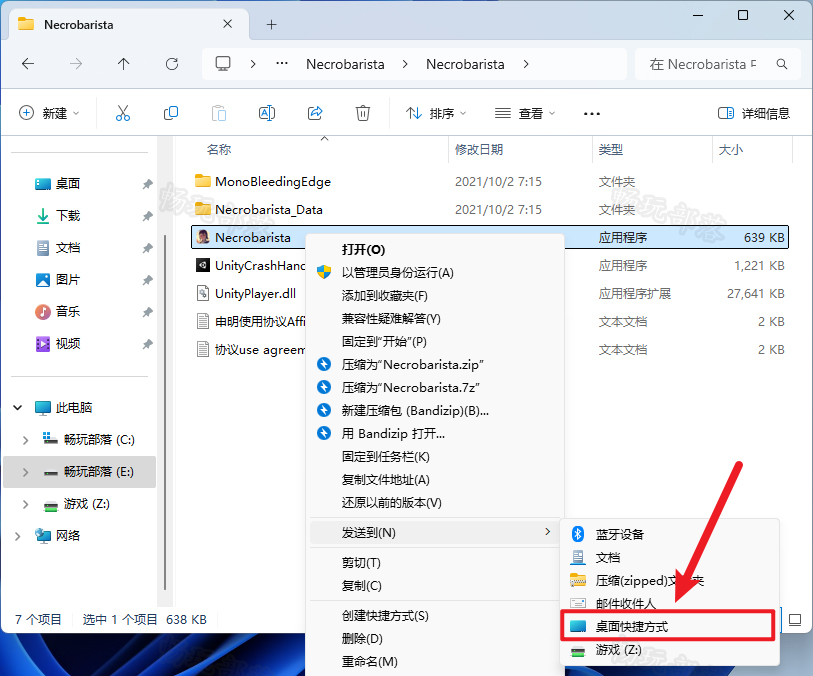Open the 排序 sort dropdown
This screenshot has width=813, height=676.
click(436, 113)
